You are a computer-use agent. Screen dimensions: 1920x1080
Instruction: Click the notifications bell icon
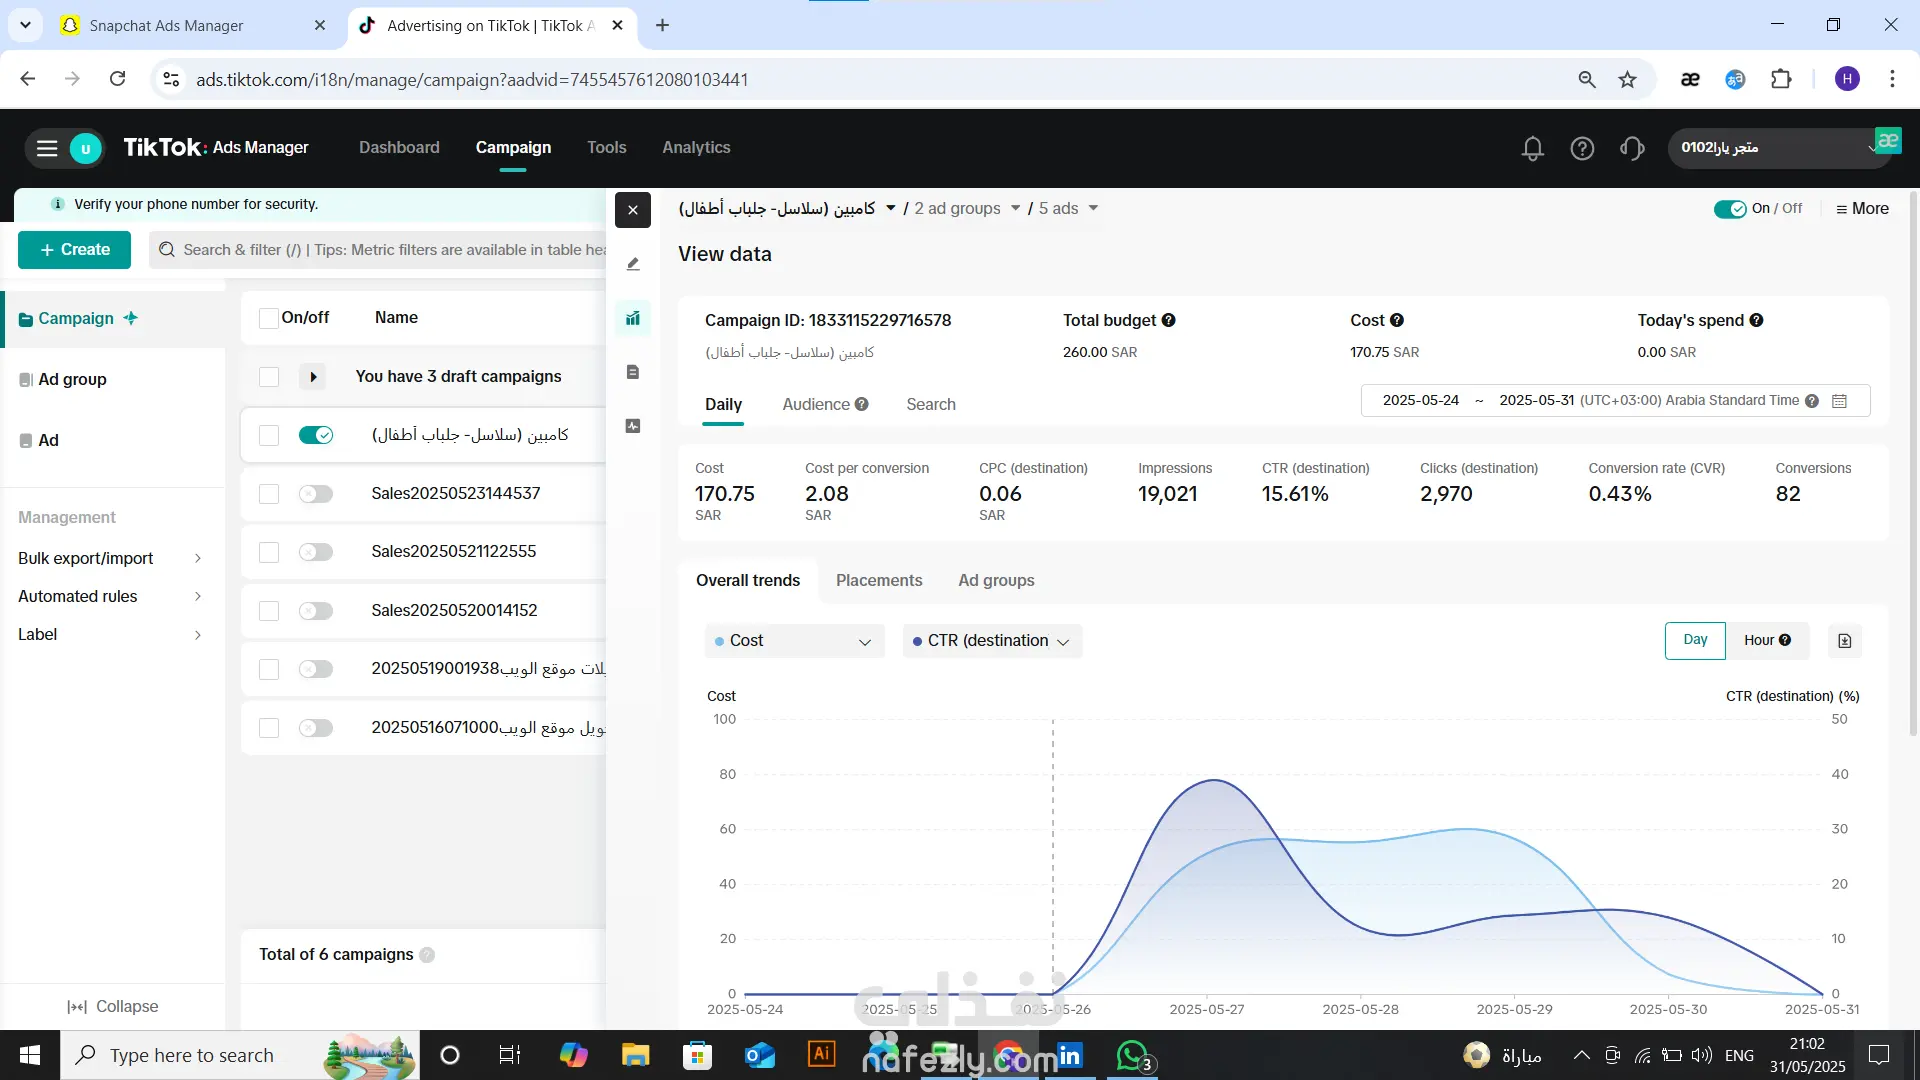(x=1532, y=148)
